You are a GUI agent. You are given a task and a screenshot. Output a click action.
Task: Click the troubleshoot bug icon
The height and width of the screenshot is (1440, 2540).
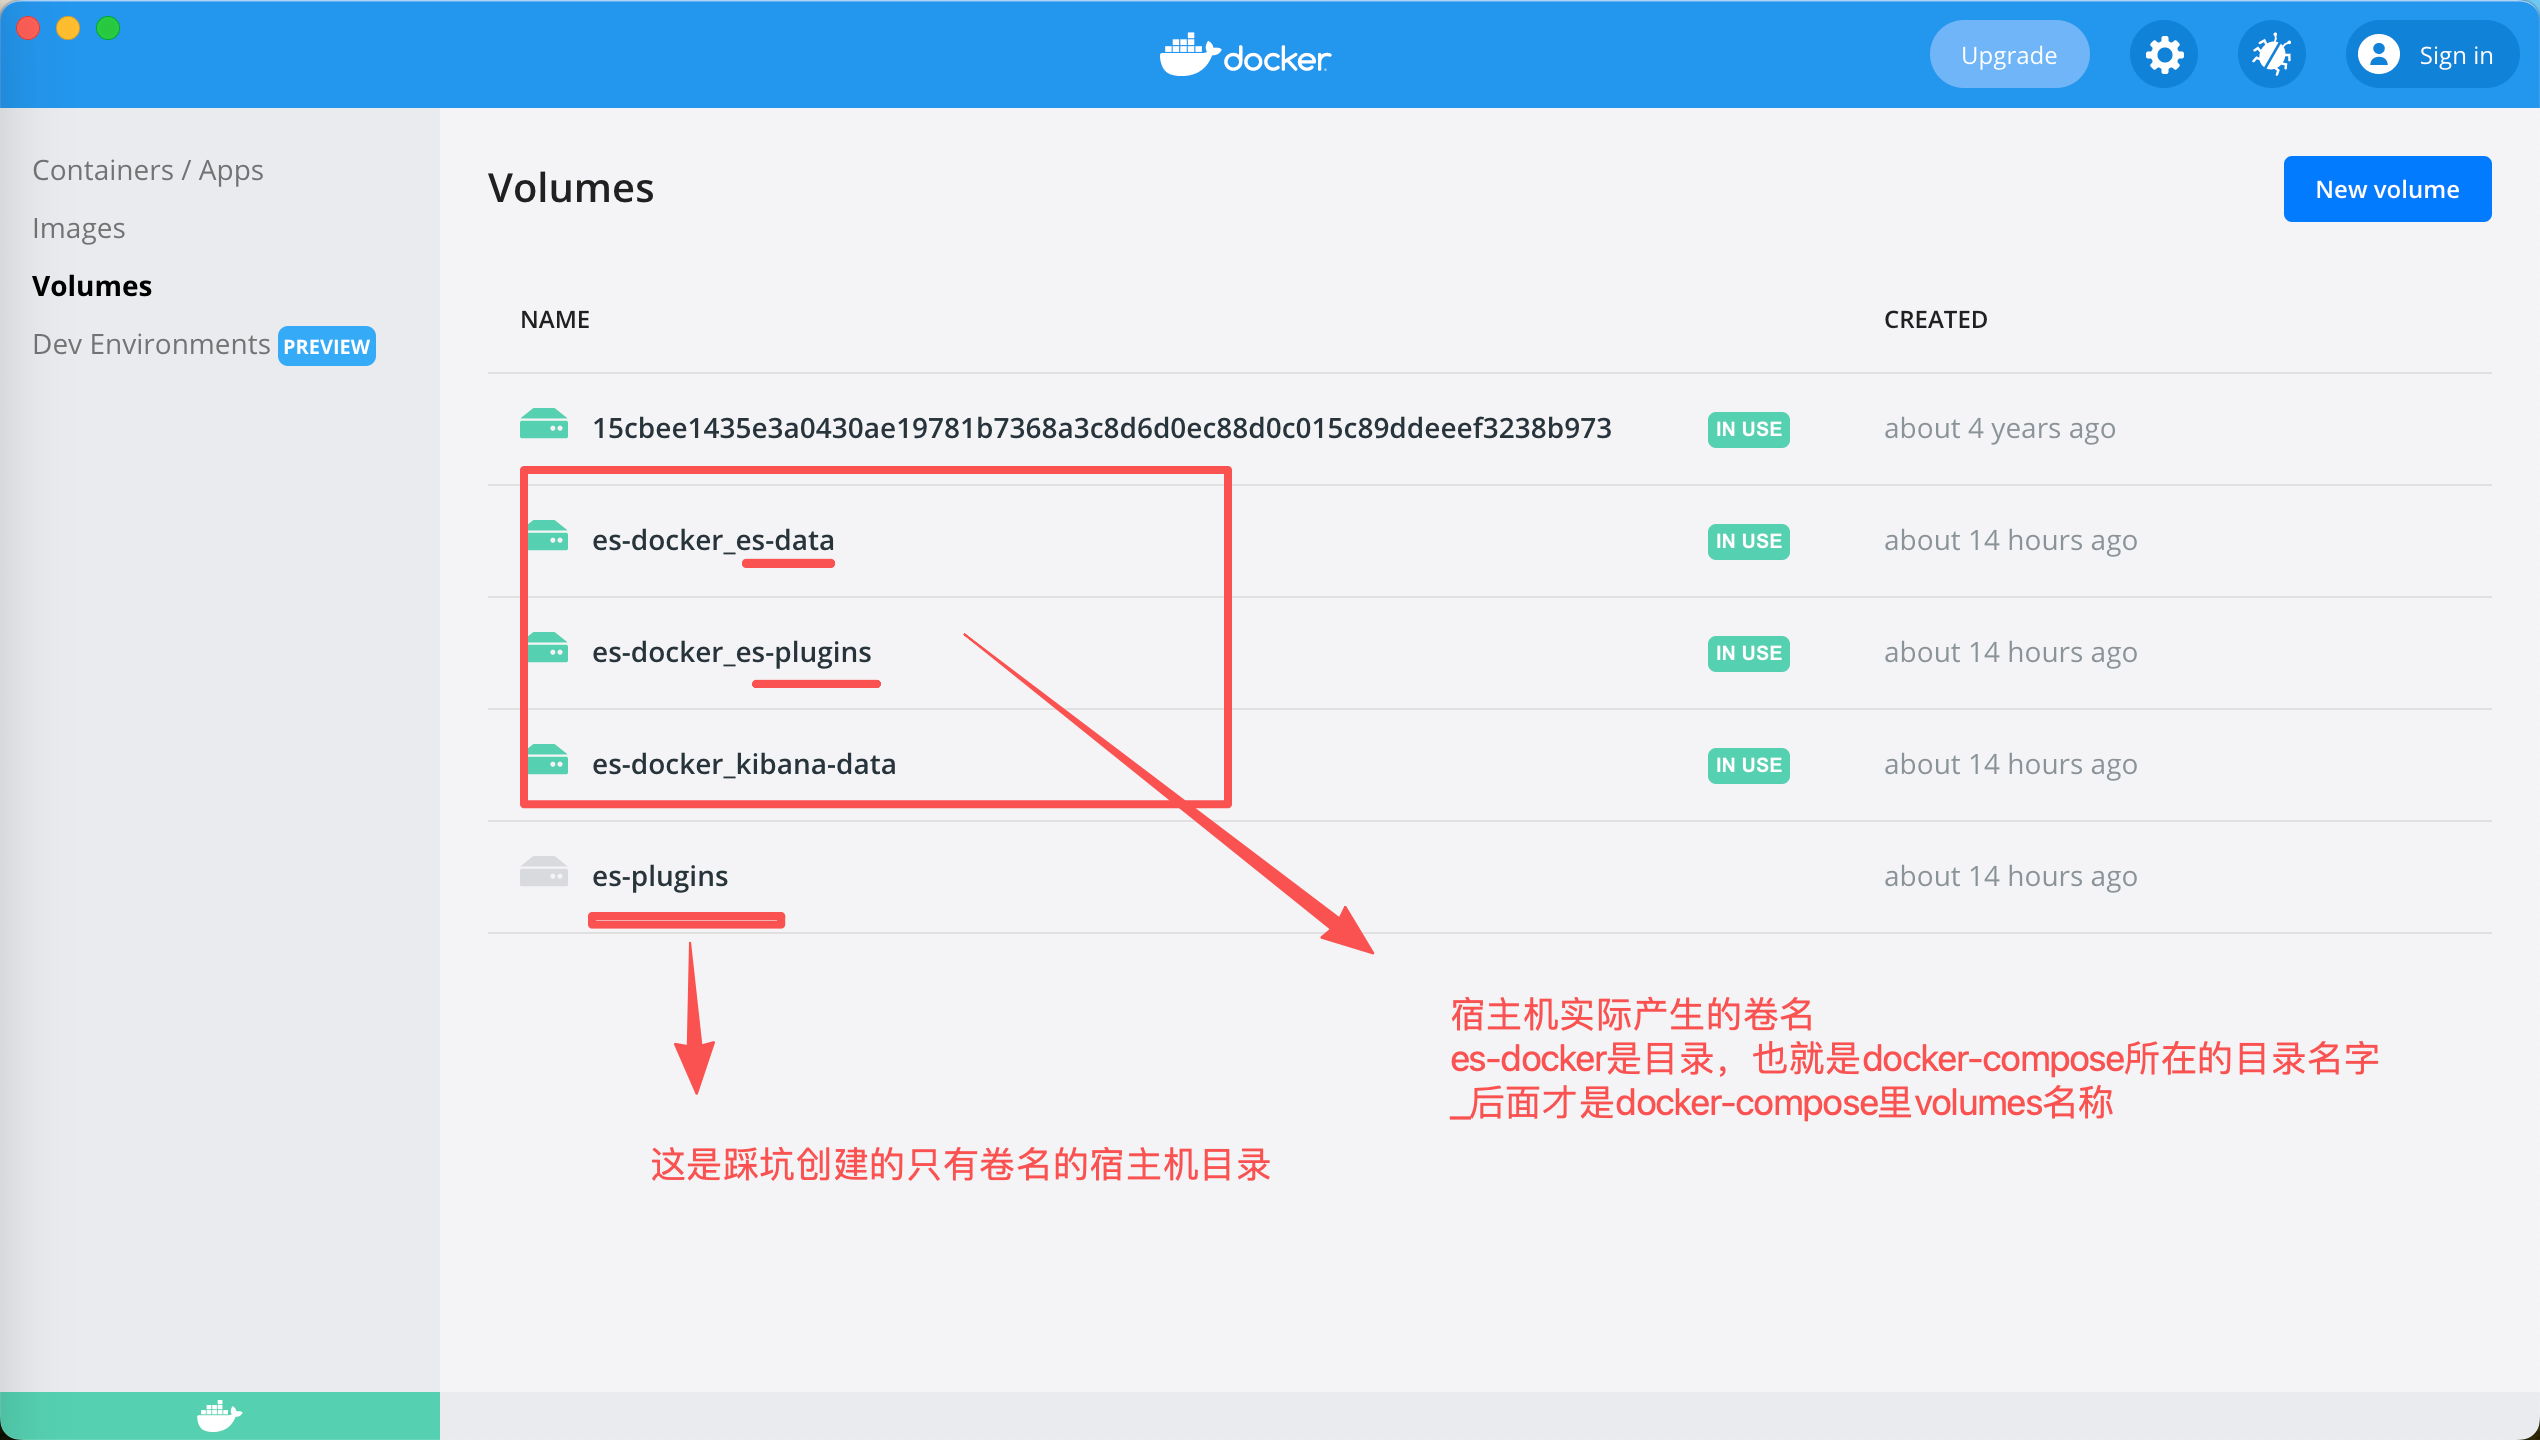[2271, 55]
